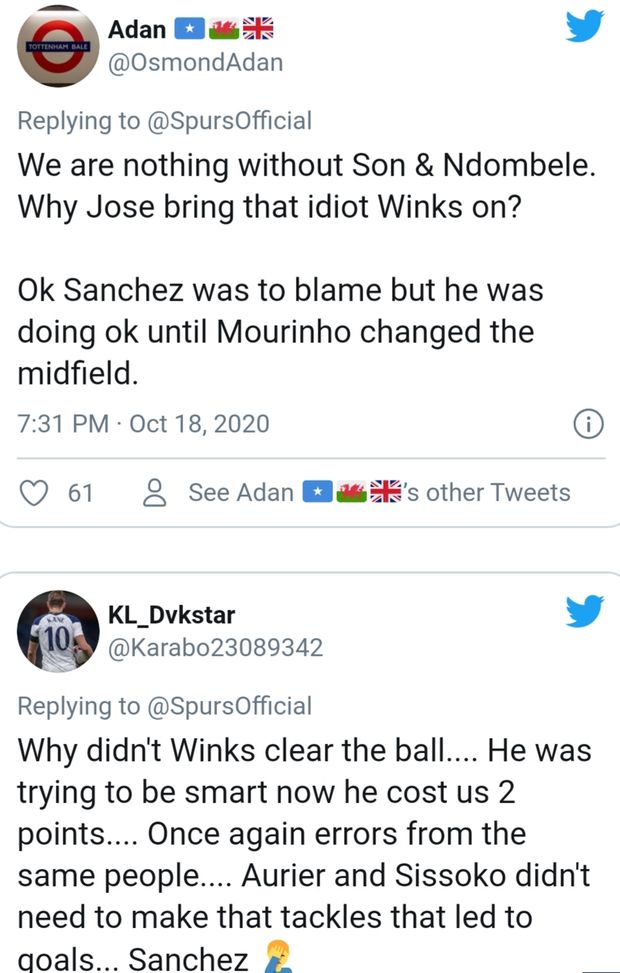Screen dimensions: 620x973
Task: Click the 7:31 PM · Oct 18, 2020 timestamp
Action: tap(144, 423)
